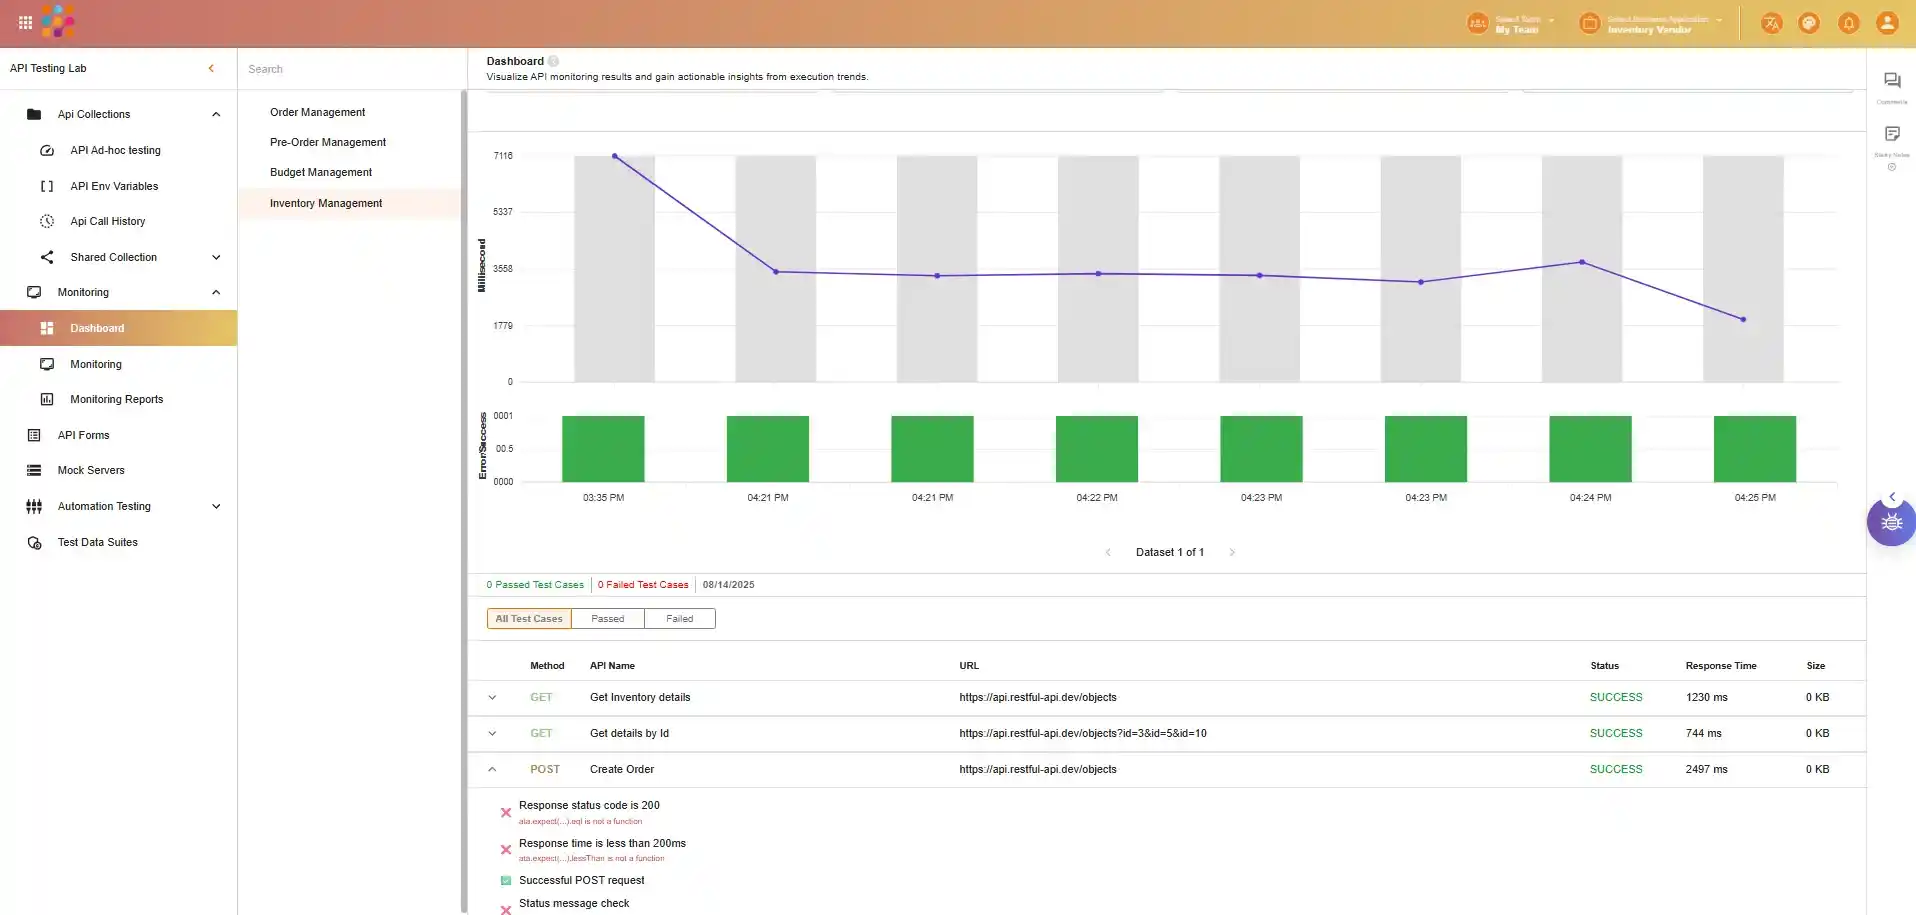
Task: Open Monitoring Reports in the sidebar
Action: 116,400
